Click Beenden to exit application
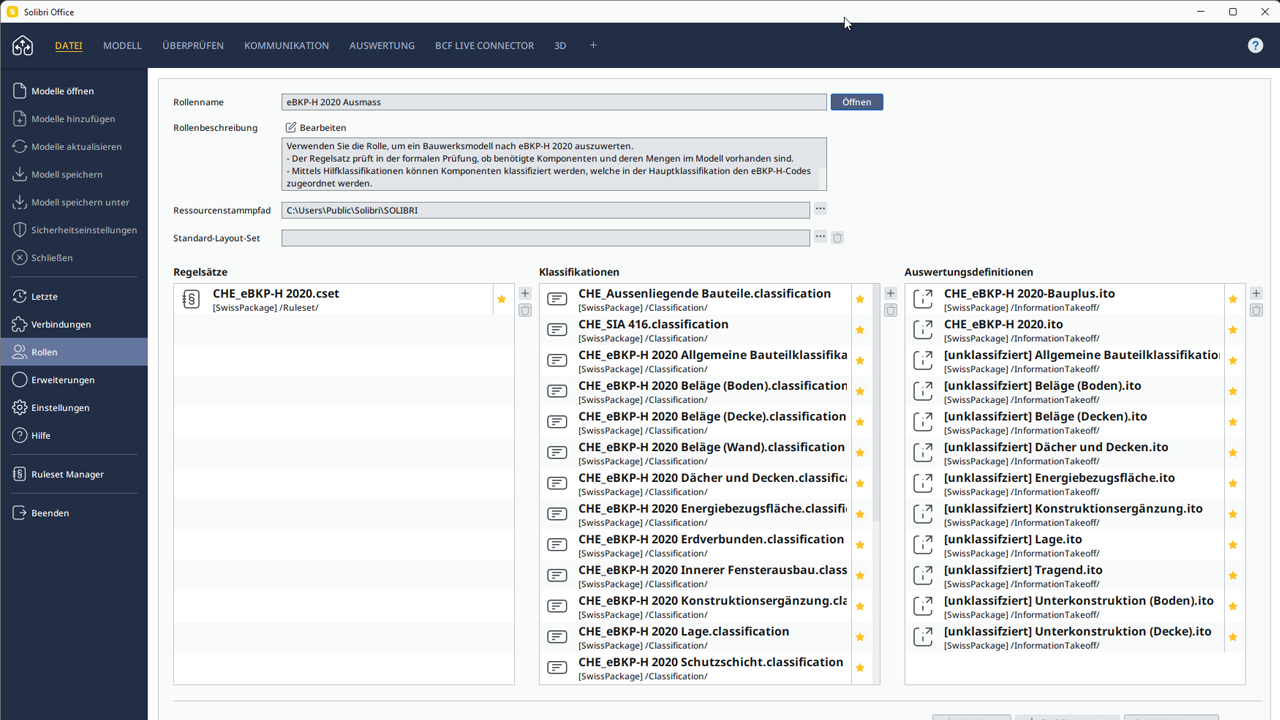The height and width of the screenshot is (720, 1280). 74,513
